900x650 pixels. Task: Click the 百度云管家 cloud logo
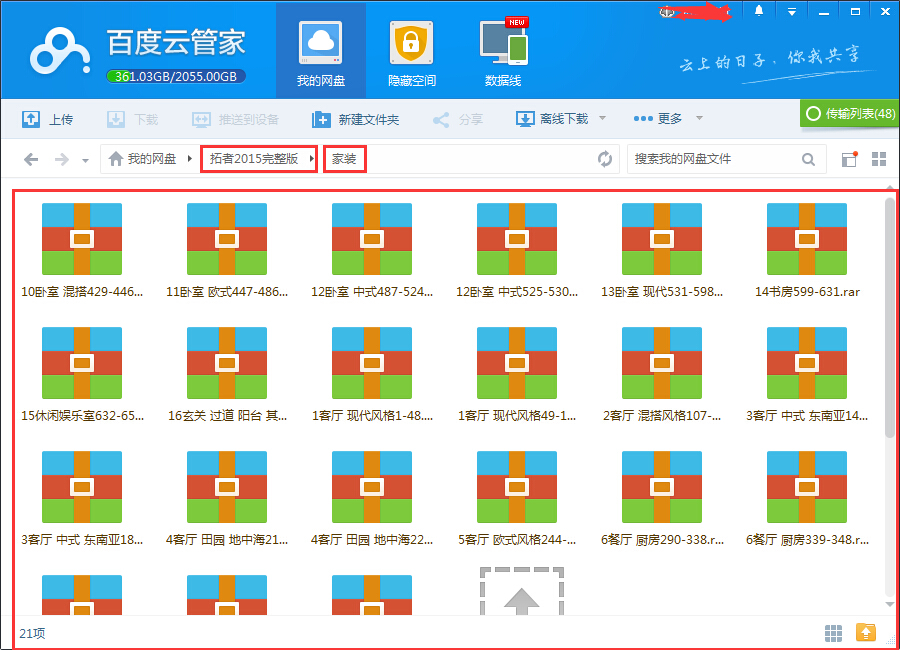click(60, 53)
